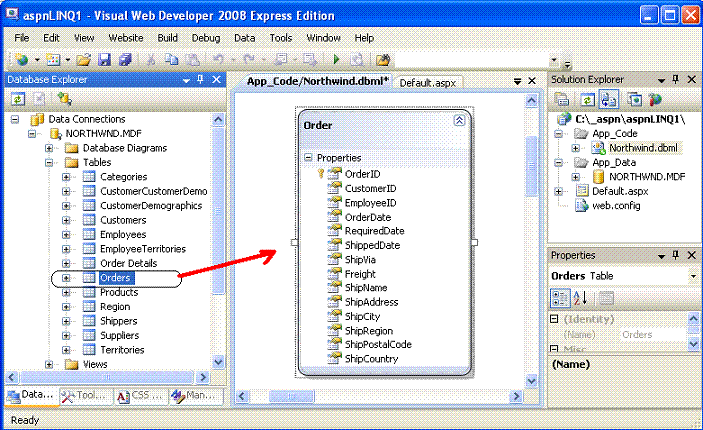Switch to the CSS Properties bottom tab
The height and width of the screenshot is (430, 703).
pos(141,395)
